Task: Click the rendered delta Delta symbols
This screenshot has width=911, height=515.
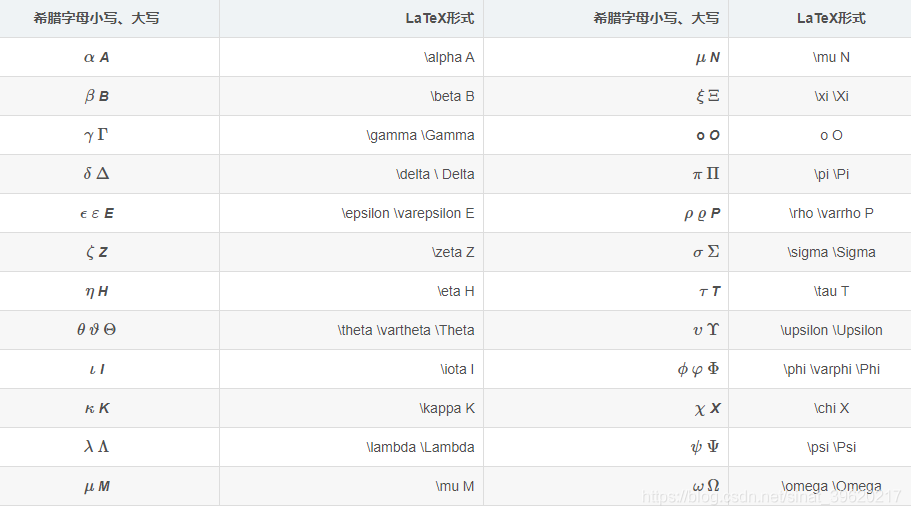Action: pyautogui.click(x=96, y=174)
